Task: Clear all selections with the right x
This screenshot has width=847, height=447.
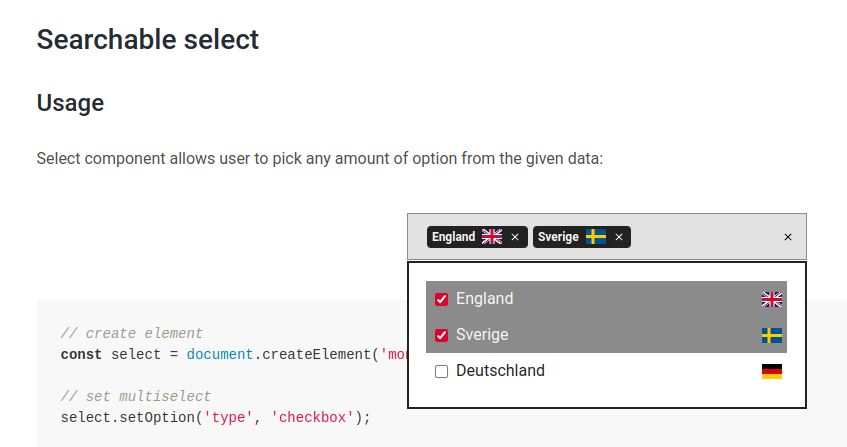Action: [788, 237]
